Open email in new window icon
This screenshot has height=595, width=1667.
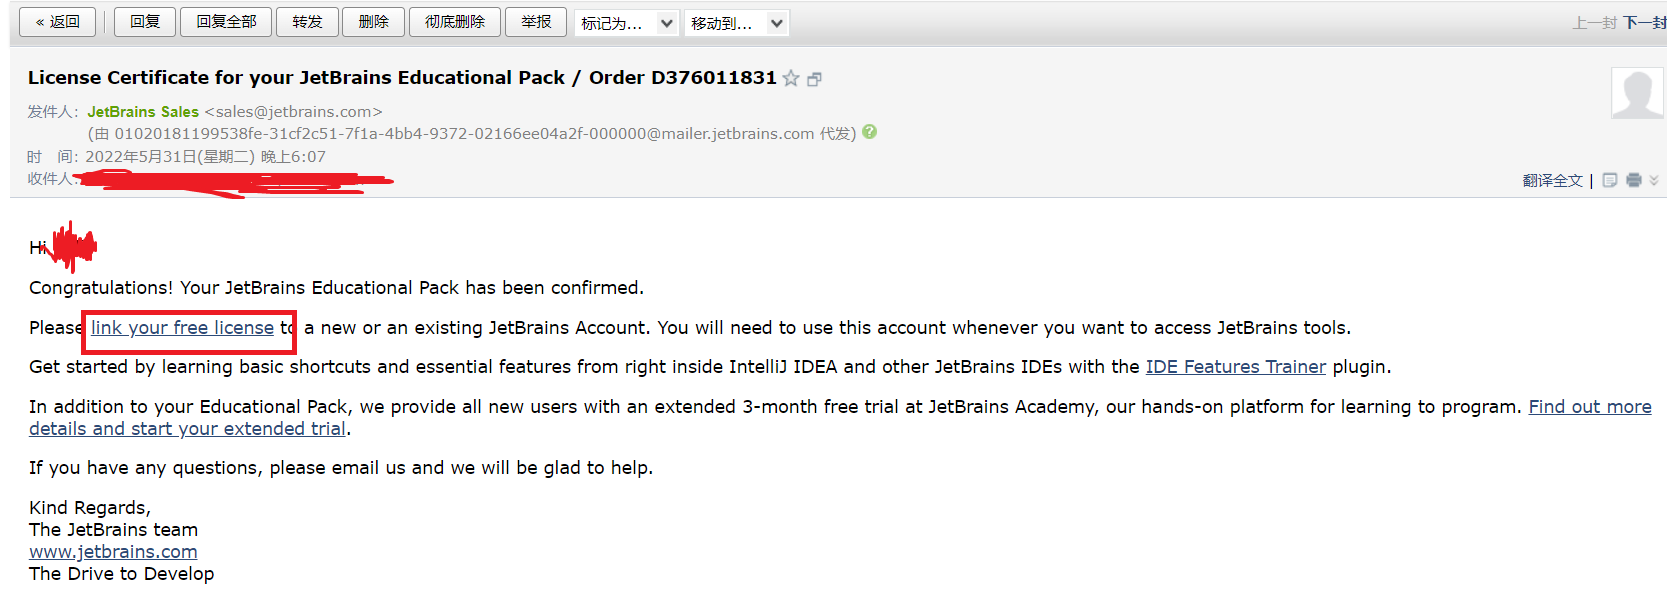tap(814, 79)
